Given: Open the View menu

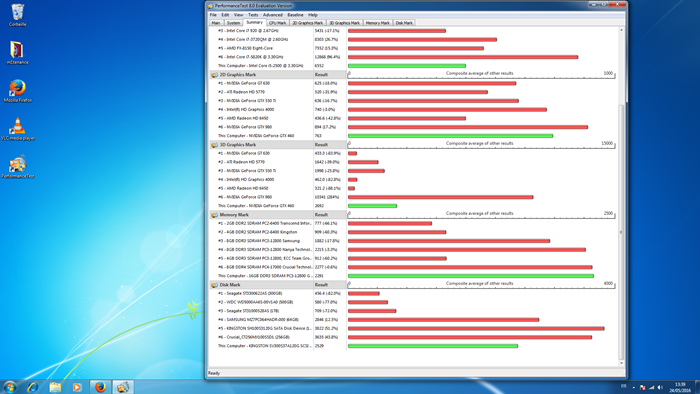Looking at the screenshot, I should pos(238,15).
